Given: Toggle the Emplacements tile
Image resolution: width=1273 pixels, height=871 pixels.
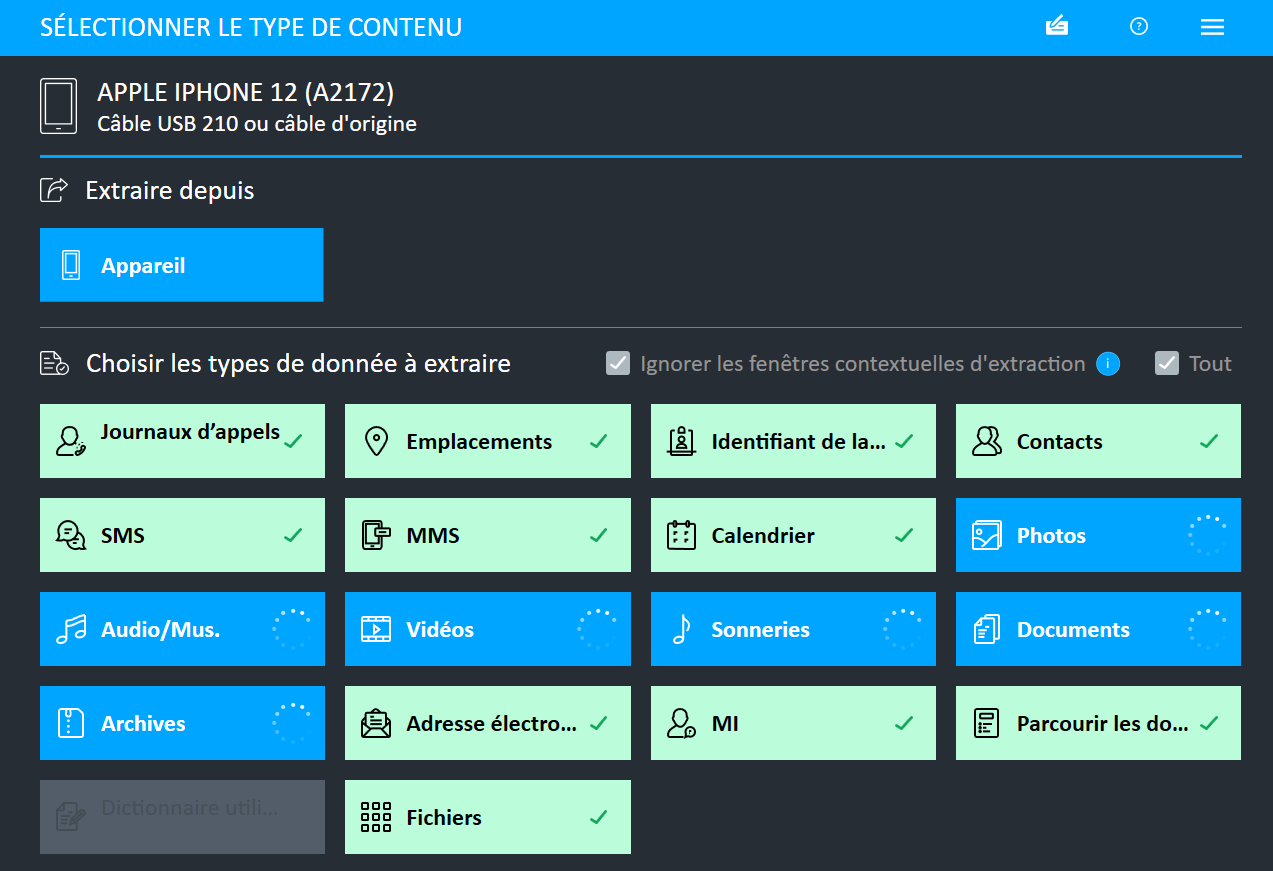Looking at the screenshot, I should [487, 441].
